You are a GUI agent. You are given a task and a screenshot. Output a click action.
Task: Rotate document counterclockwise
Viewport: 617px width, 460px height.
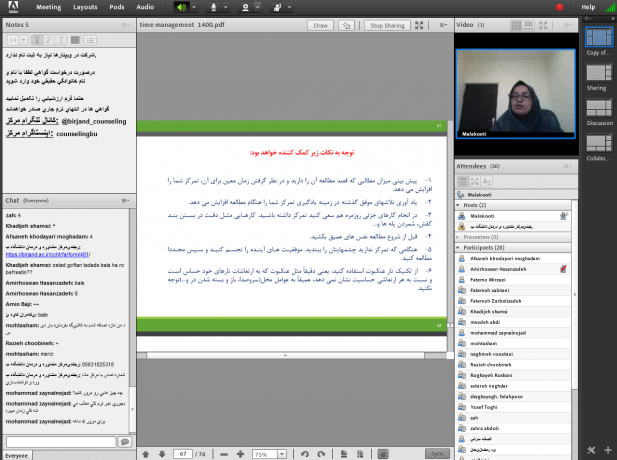[305, 454]
